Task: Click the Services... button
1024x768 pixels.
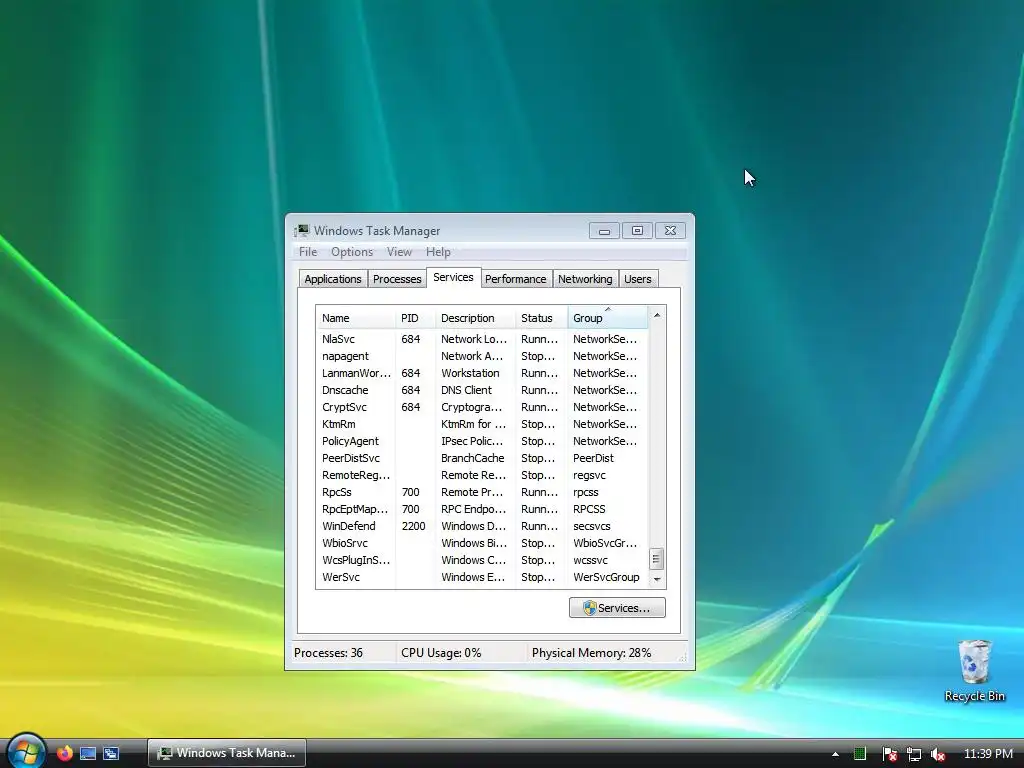Action: click(x=617, y=608)
